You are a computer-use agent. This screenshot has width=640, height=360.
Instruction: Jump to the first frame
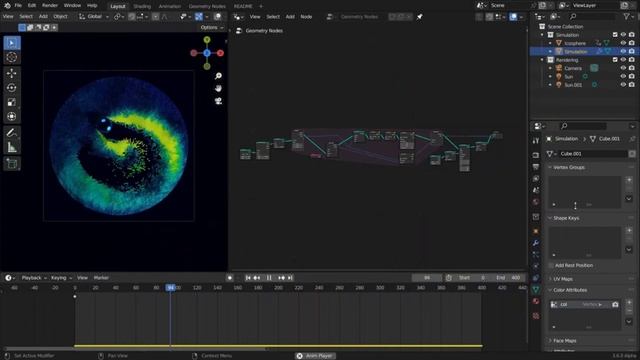click(248, 278)
